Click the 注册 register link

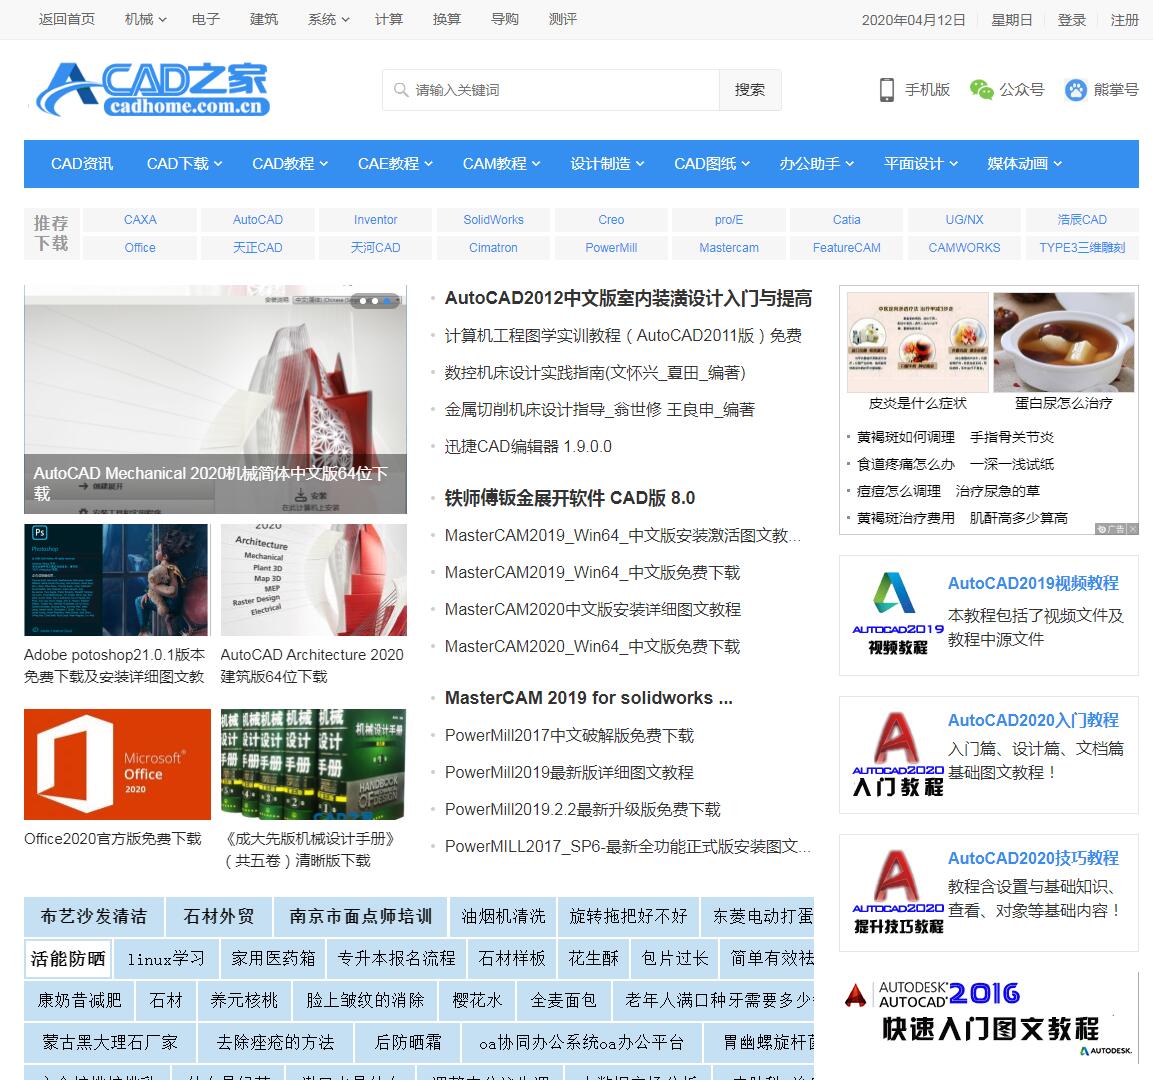(x=1124, y=20)
